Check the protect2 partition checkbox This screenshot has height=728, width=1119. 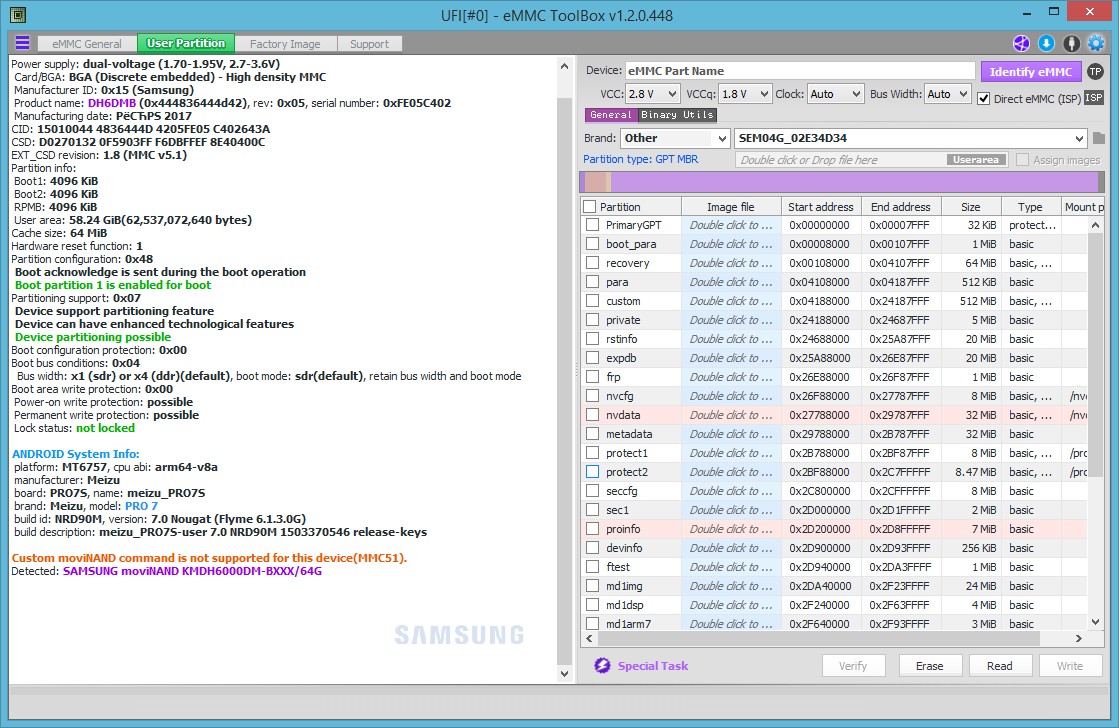pyautogui.click(x=592, y=472)
